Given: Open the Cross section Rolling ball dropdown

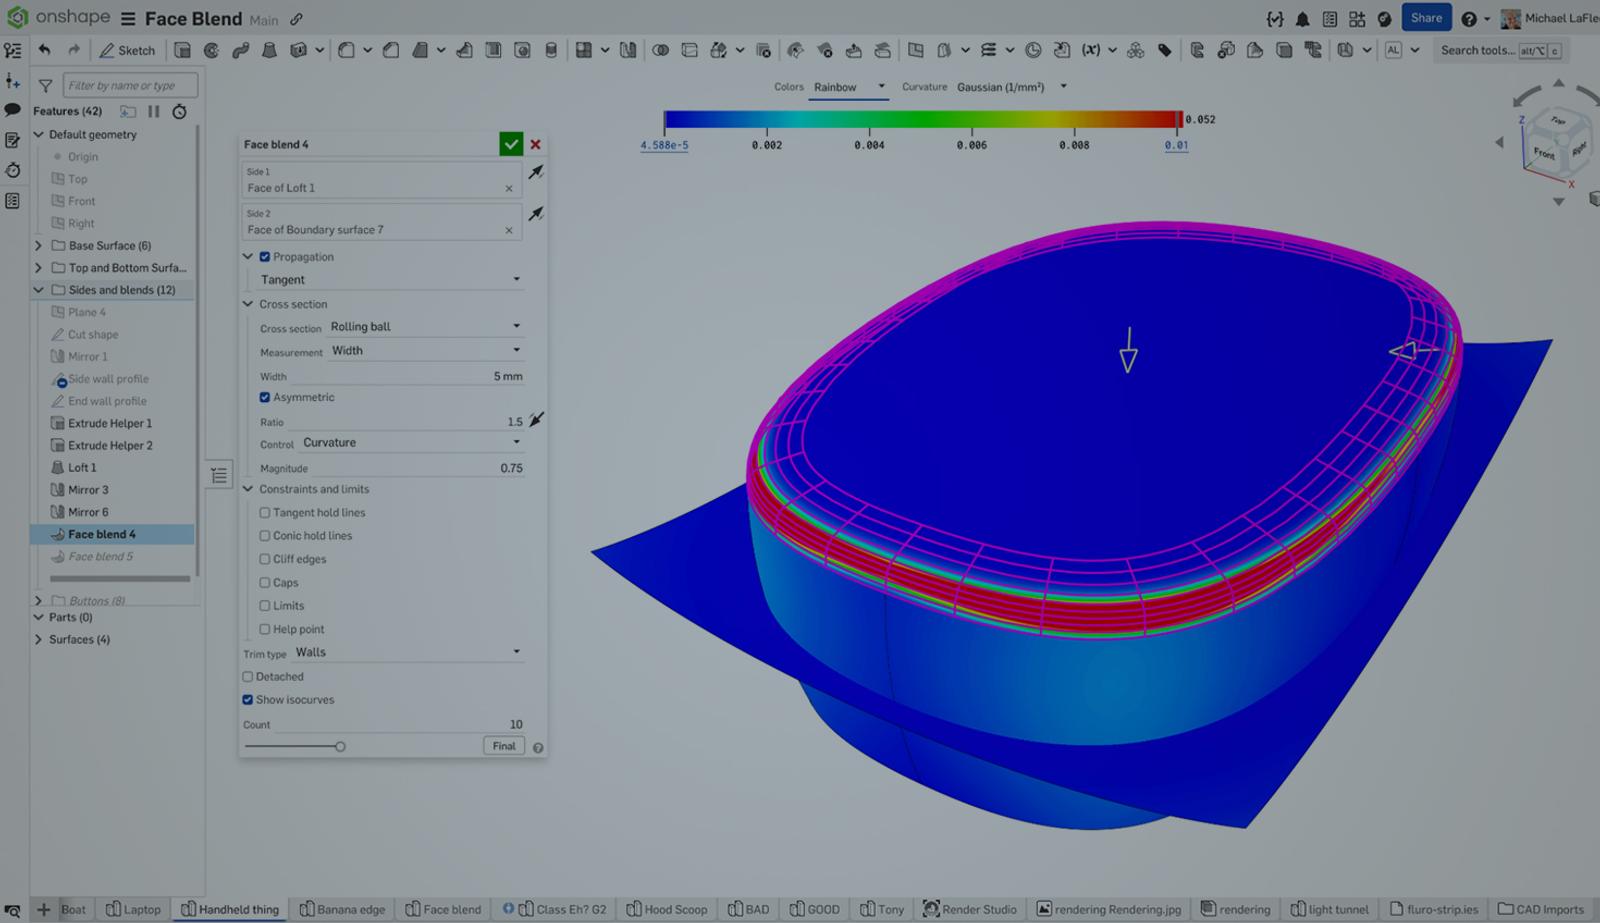Looking at the screenshot, I should pyautogui.click(x=425, y=326).
